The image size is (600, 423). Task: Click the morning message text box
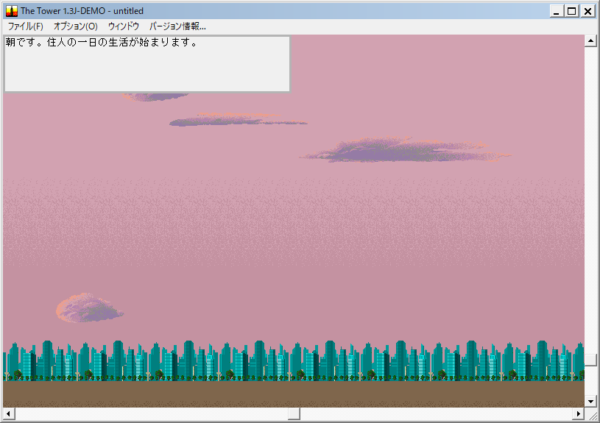[147, 64]
